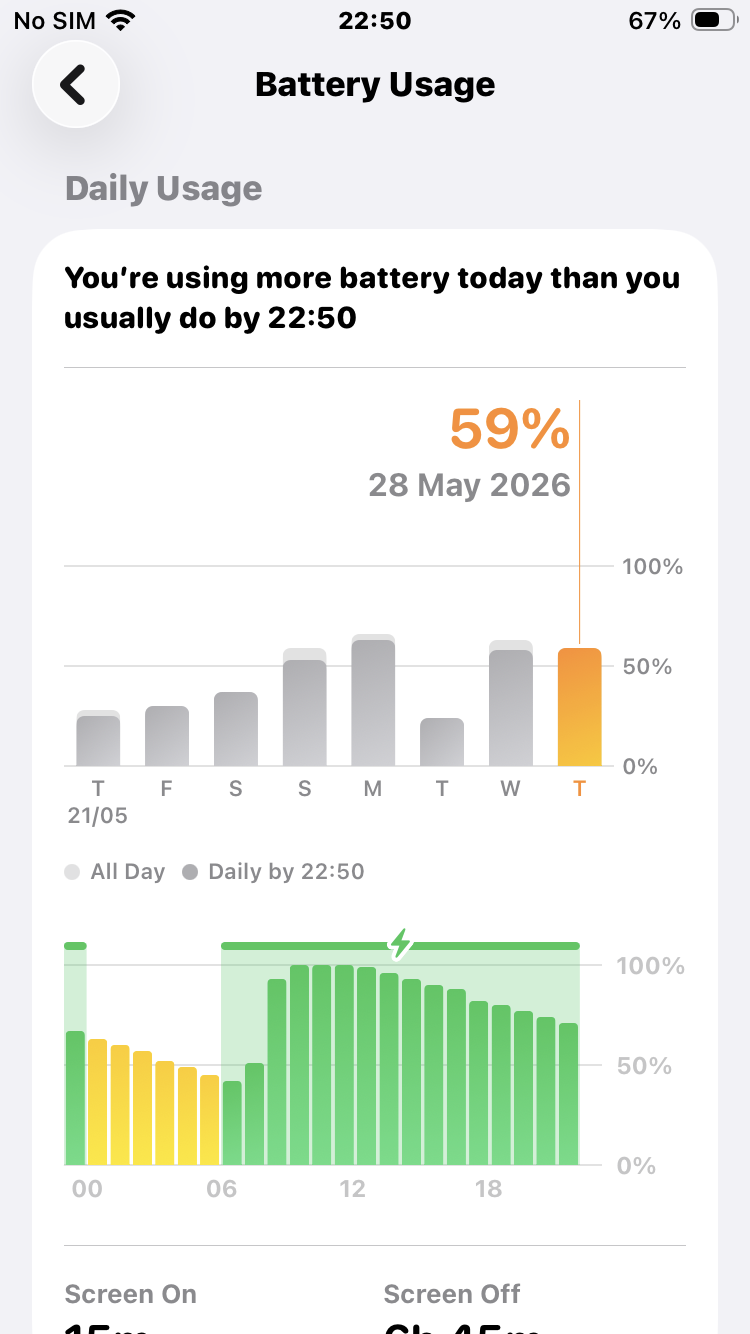Tap the Screen Off label
This screenshot has width=750, height=1334.
[452, 1294]
